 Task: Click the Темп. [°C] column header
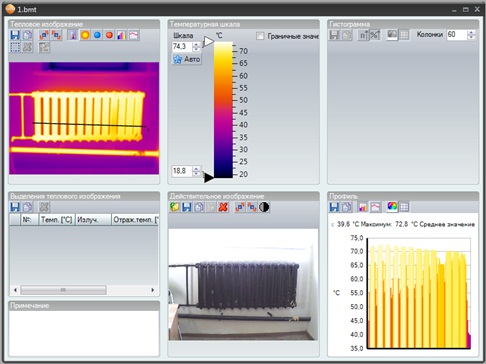coord(57,220)
